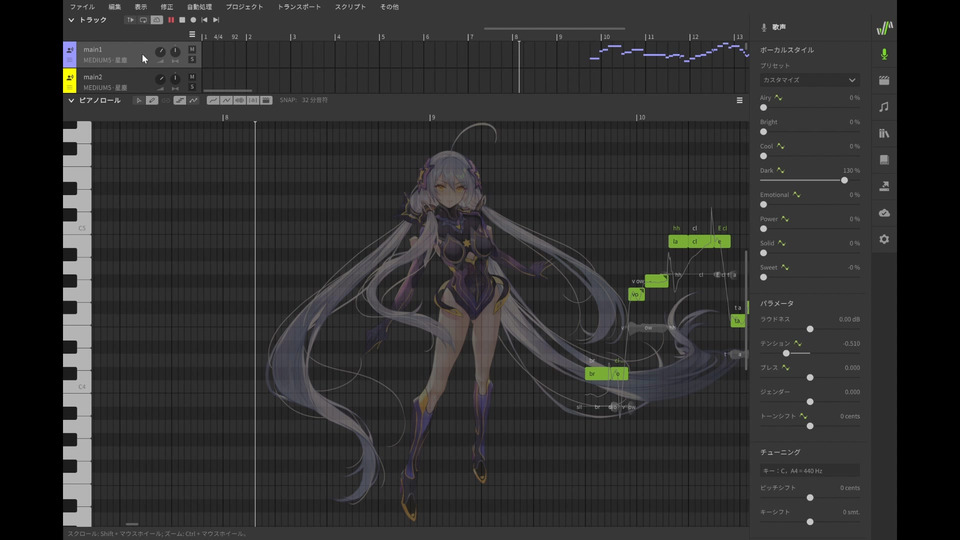Solo the main1 track
Image resolution: width=960 pixels, height=540 pixels.
coord(192,59)
